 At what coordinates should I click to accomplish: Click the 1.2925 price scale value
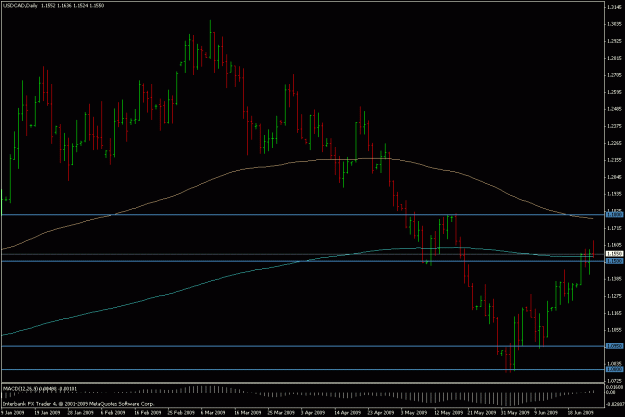[614, 41]
